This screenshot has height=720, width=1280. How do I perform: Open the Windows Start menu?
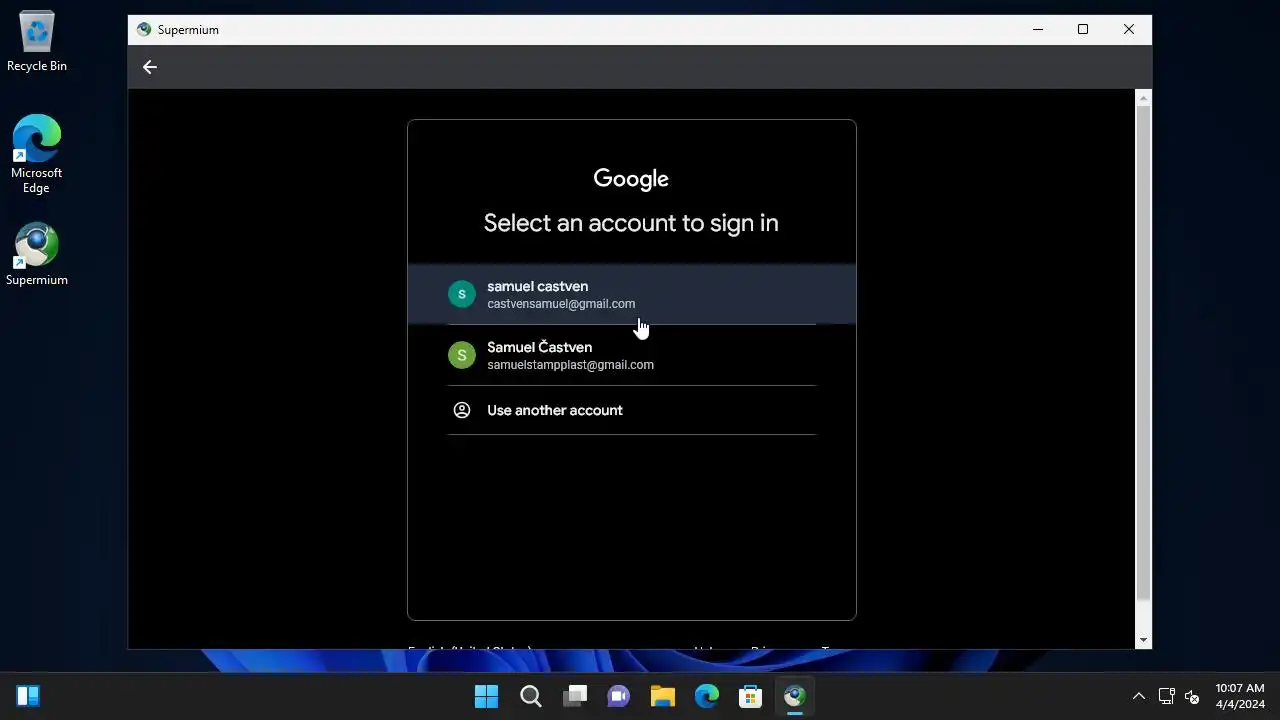486,696
